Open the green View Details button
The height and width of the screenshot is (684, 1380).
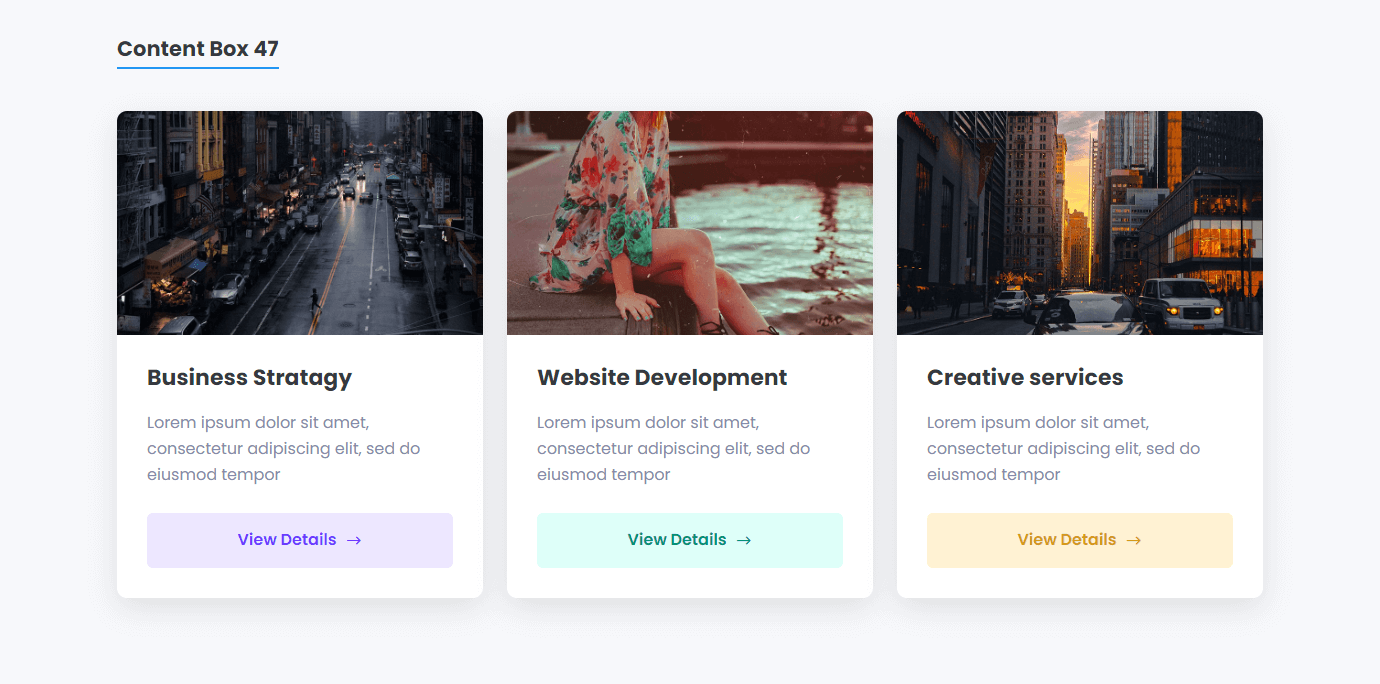coord(690,540)
